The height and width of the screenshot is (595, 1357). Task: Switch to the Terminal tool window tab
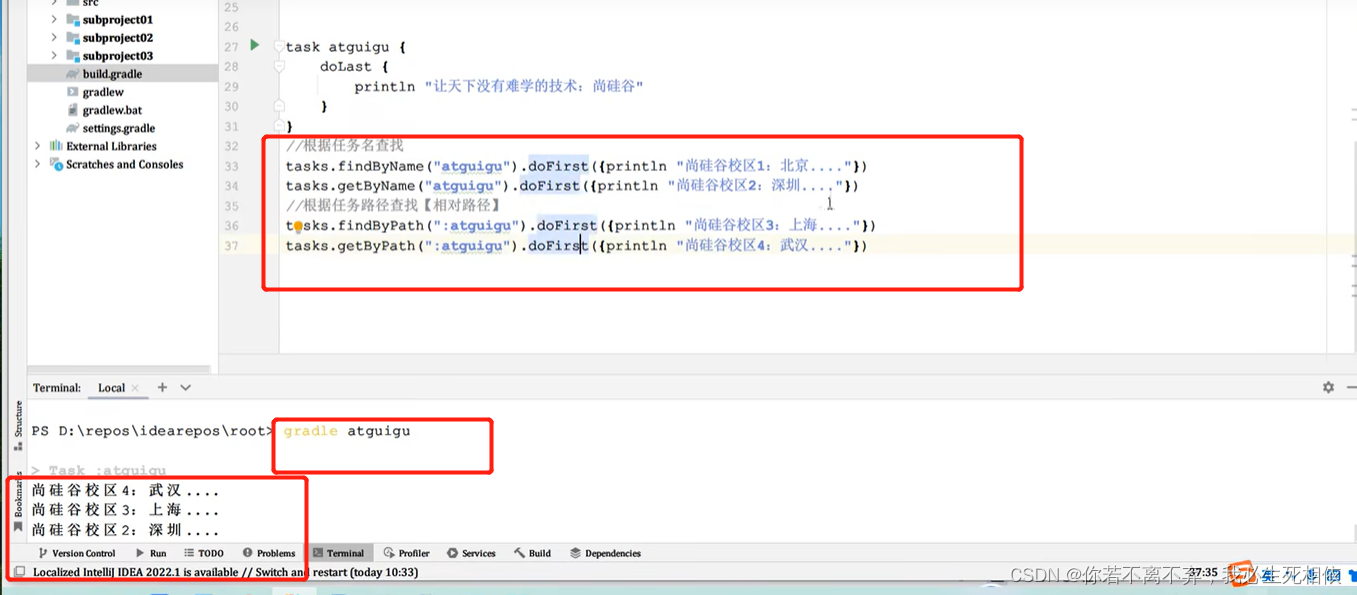click(338, 553)
